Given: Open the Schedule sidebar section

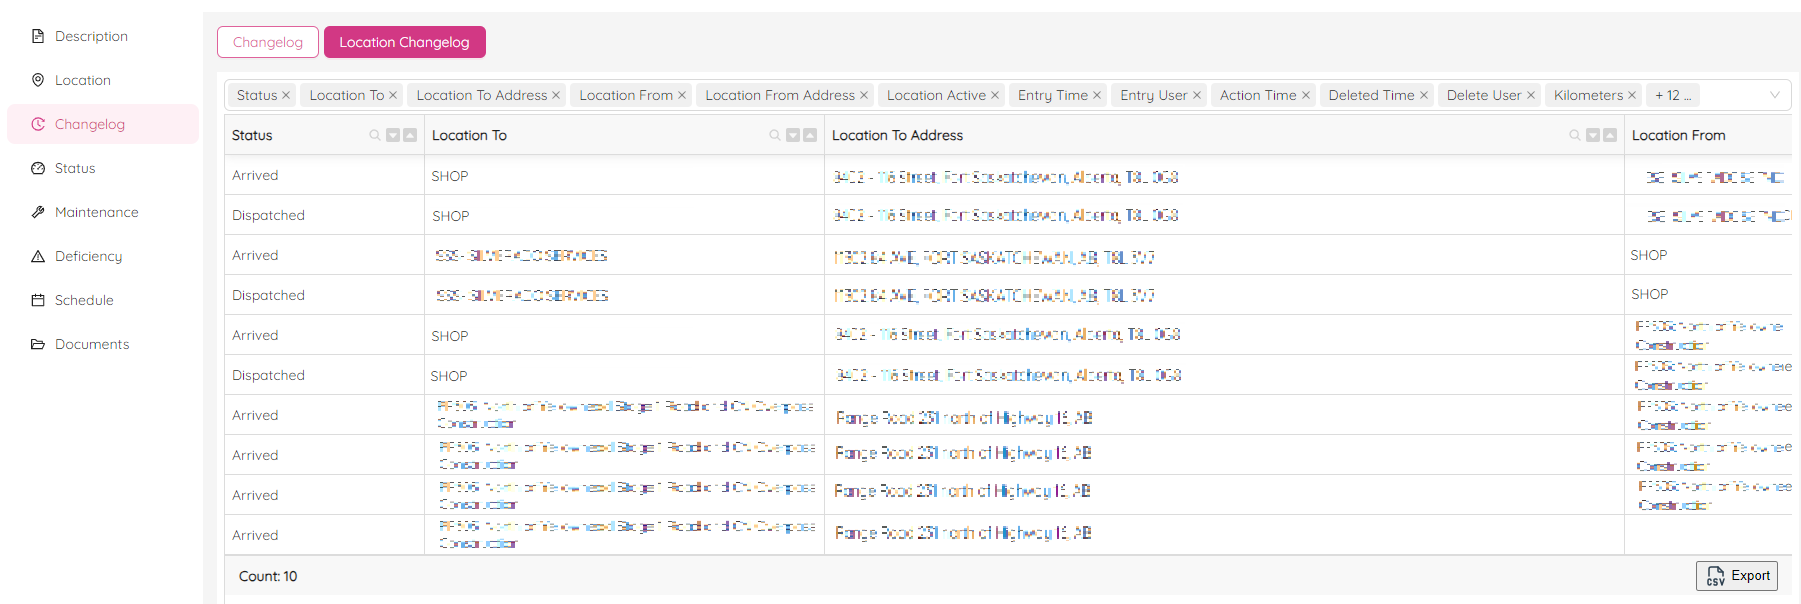Looking at the screenshot, I should (102, 300).
